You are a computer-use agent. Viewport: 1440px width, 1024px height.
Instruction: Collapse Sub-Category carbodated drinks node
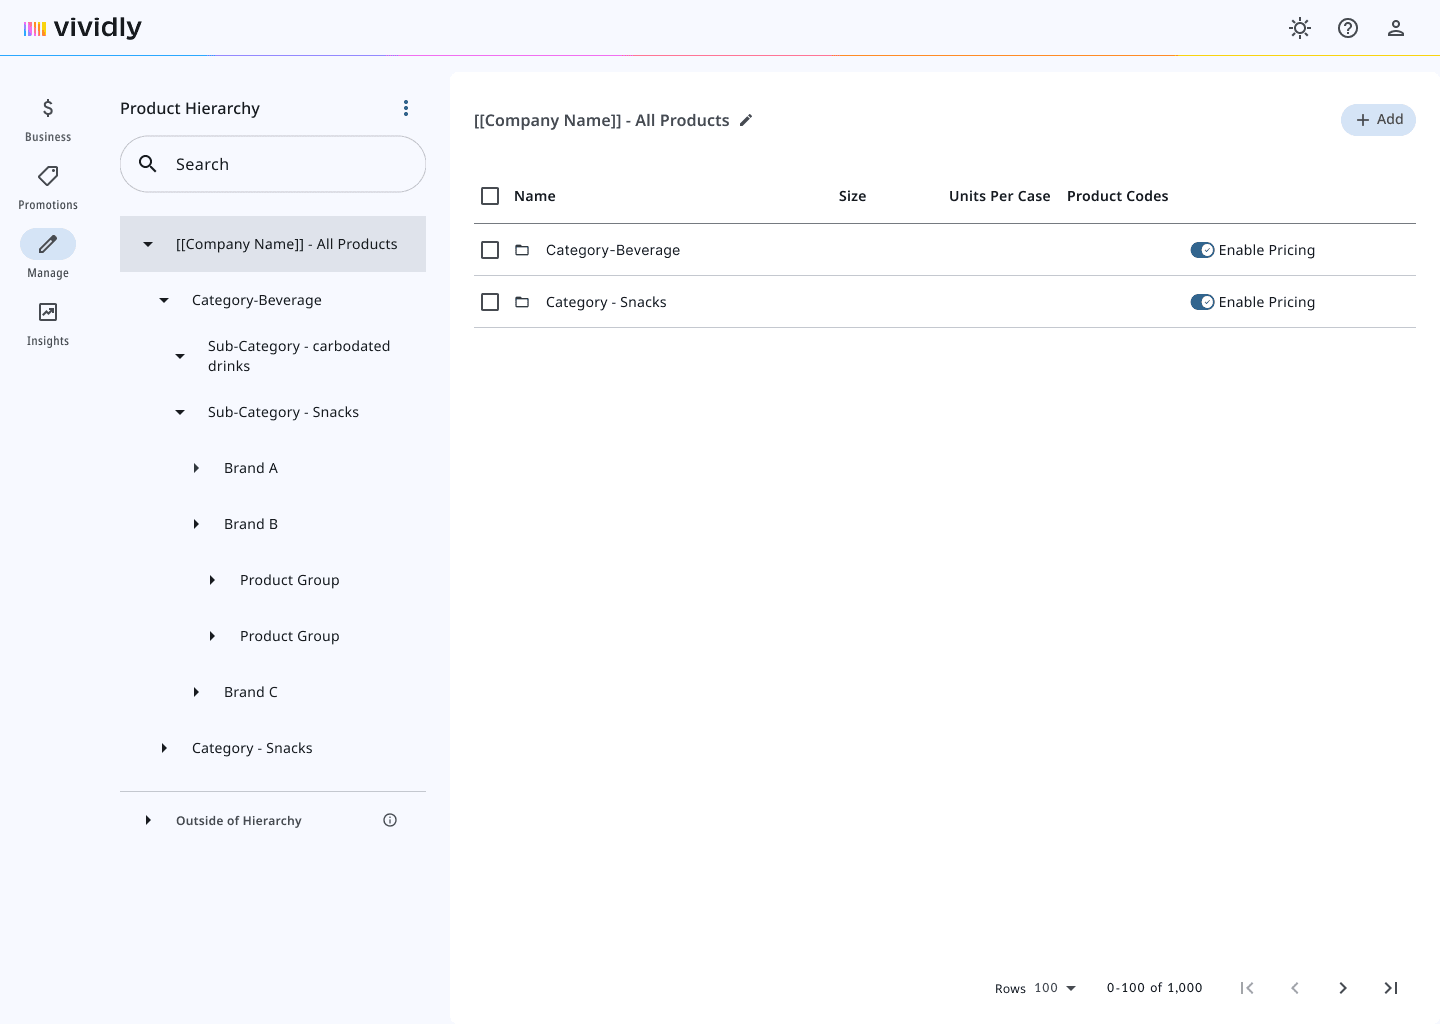[180, 356]
